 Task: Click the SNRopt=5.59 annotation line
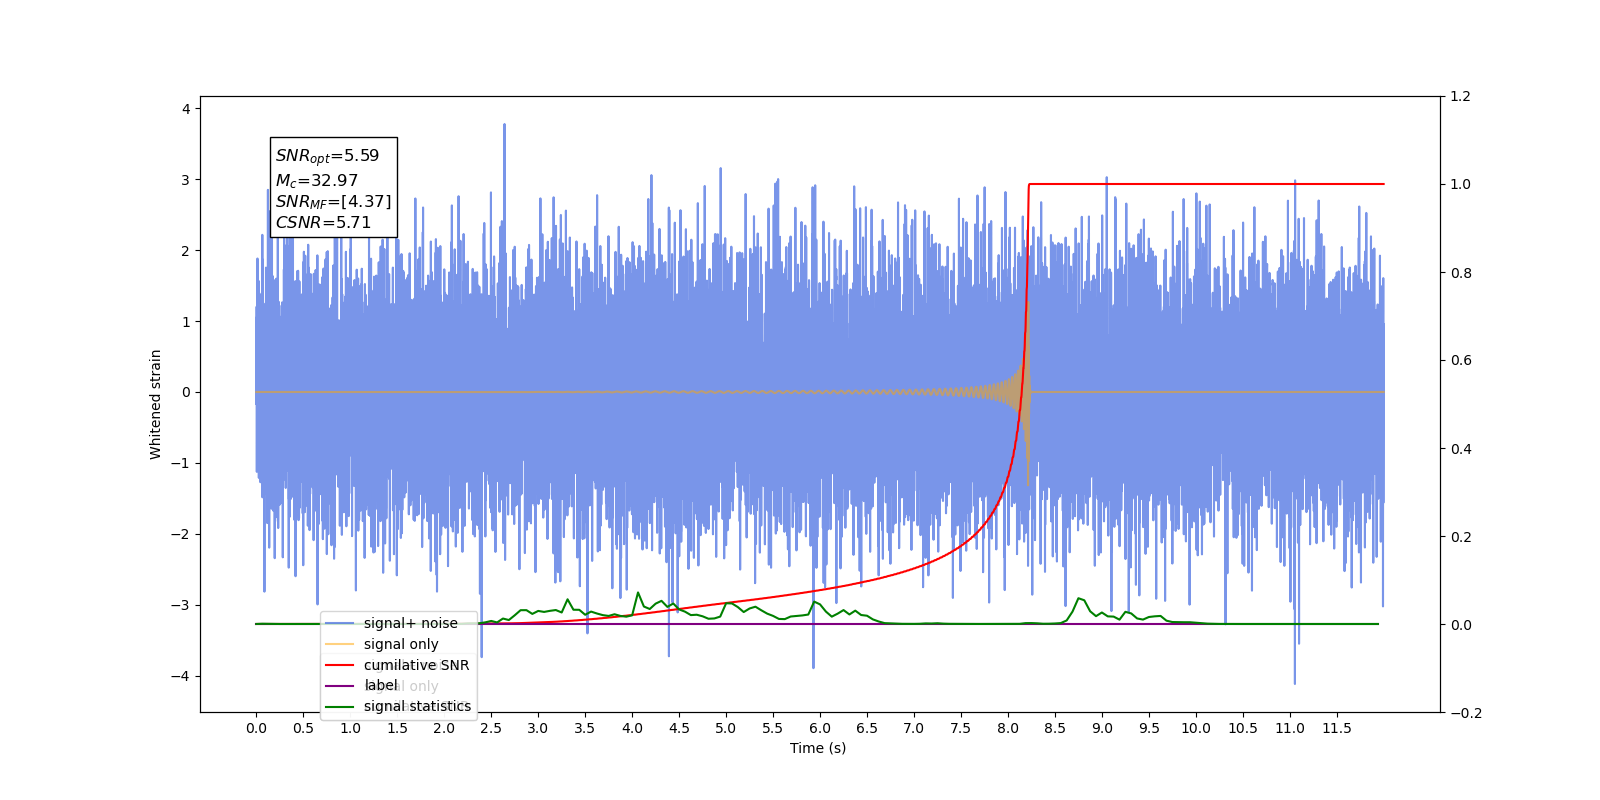point(327,156)
